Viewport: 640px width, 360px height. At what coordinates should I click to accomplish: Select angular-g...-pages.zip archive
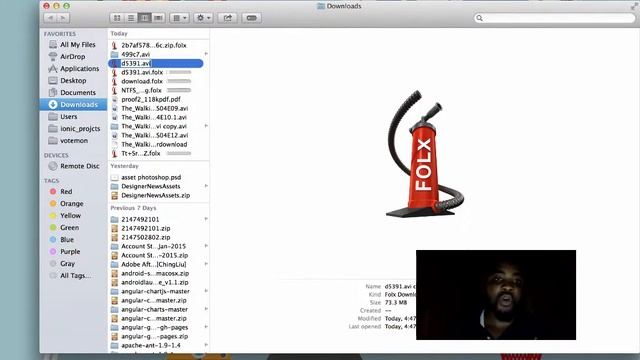(154, 336)
